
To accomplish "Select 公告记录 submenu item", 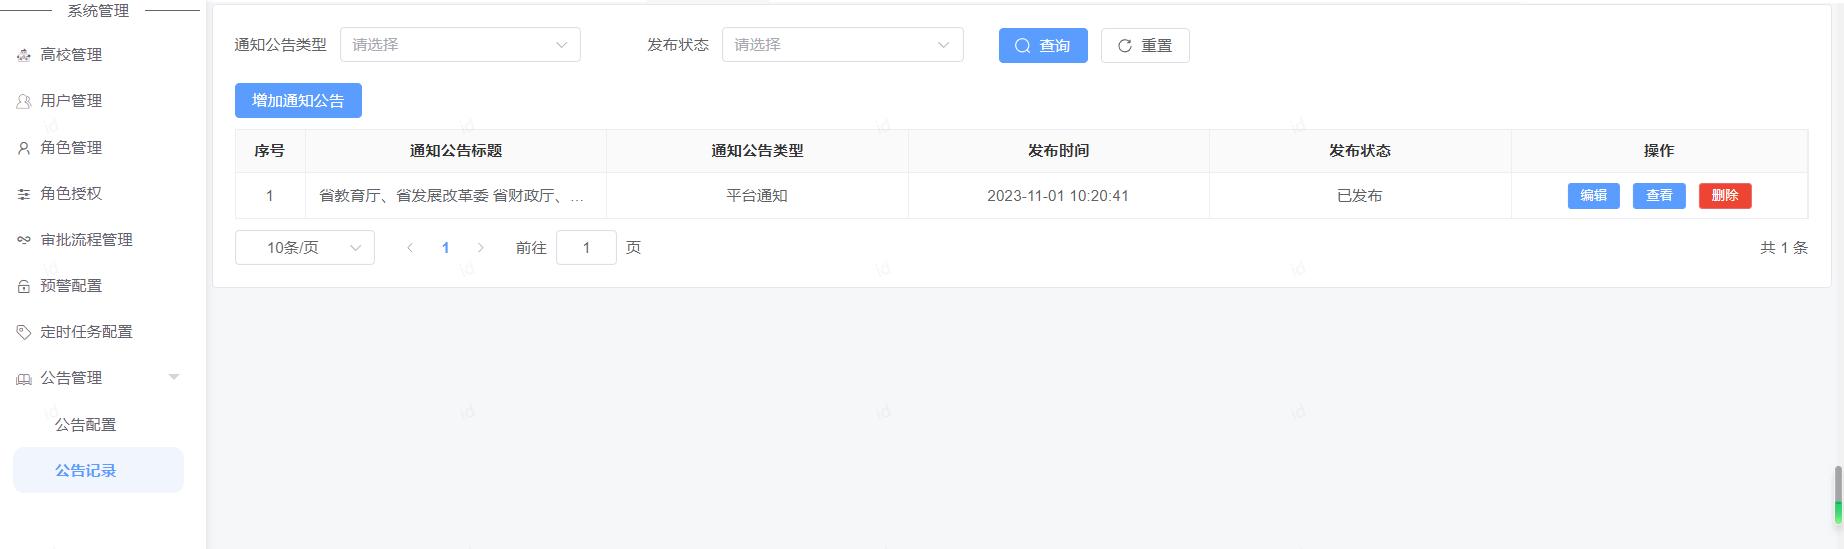I will coord(98,470).
